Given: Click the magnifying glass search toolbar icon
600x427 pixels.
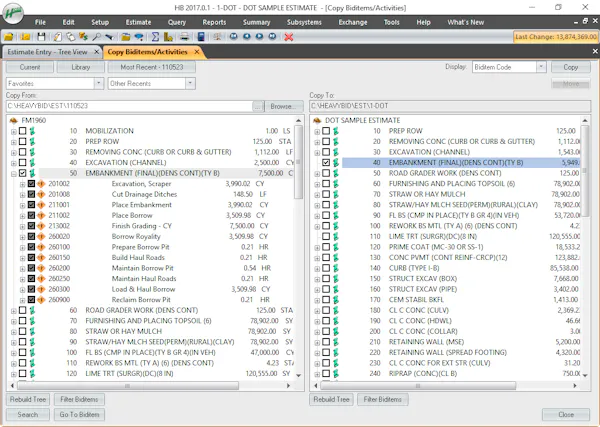Looking at the screenshot, I should [x=97, y=37].
